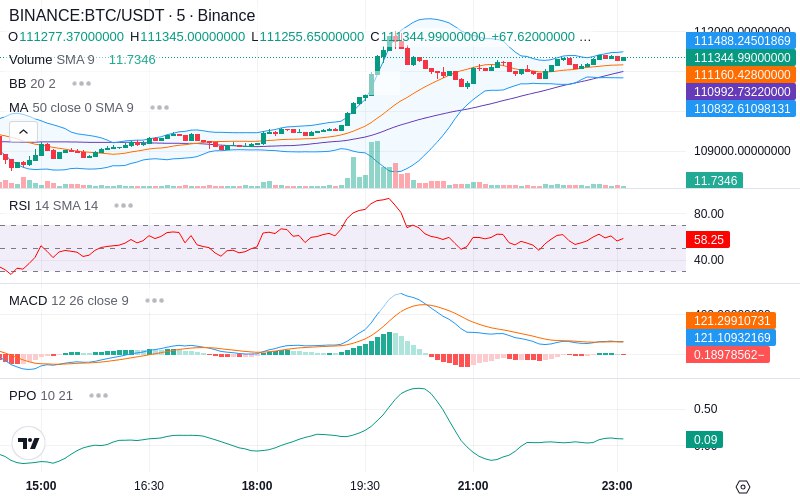The height and width of the screenshot is (500, 800).
Task: Open more options for PPO 10 21
Action: [98, 395]
